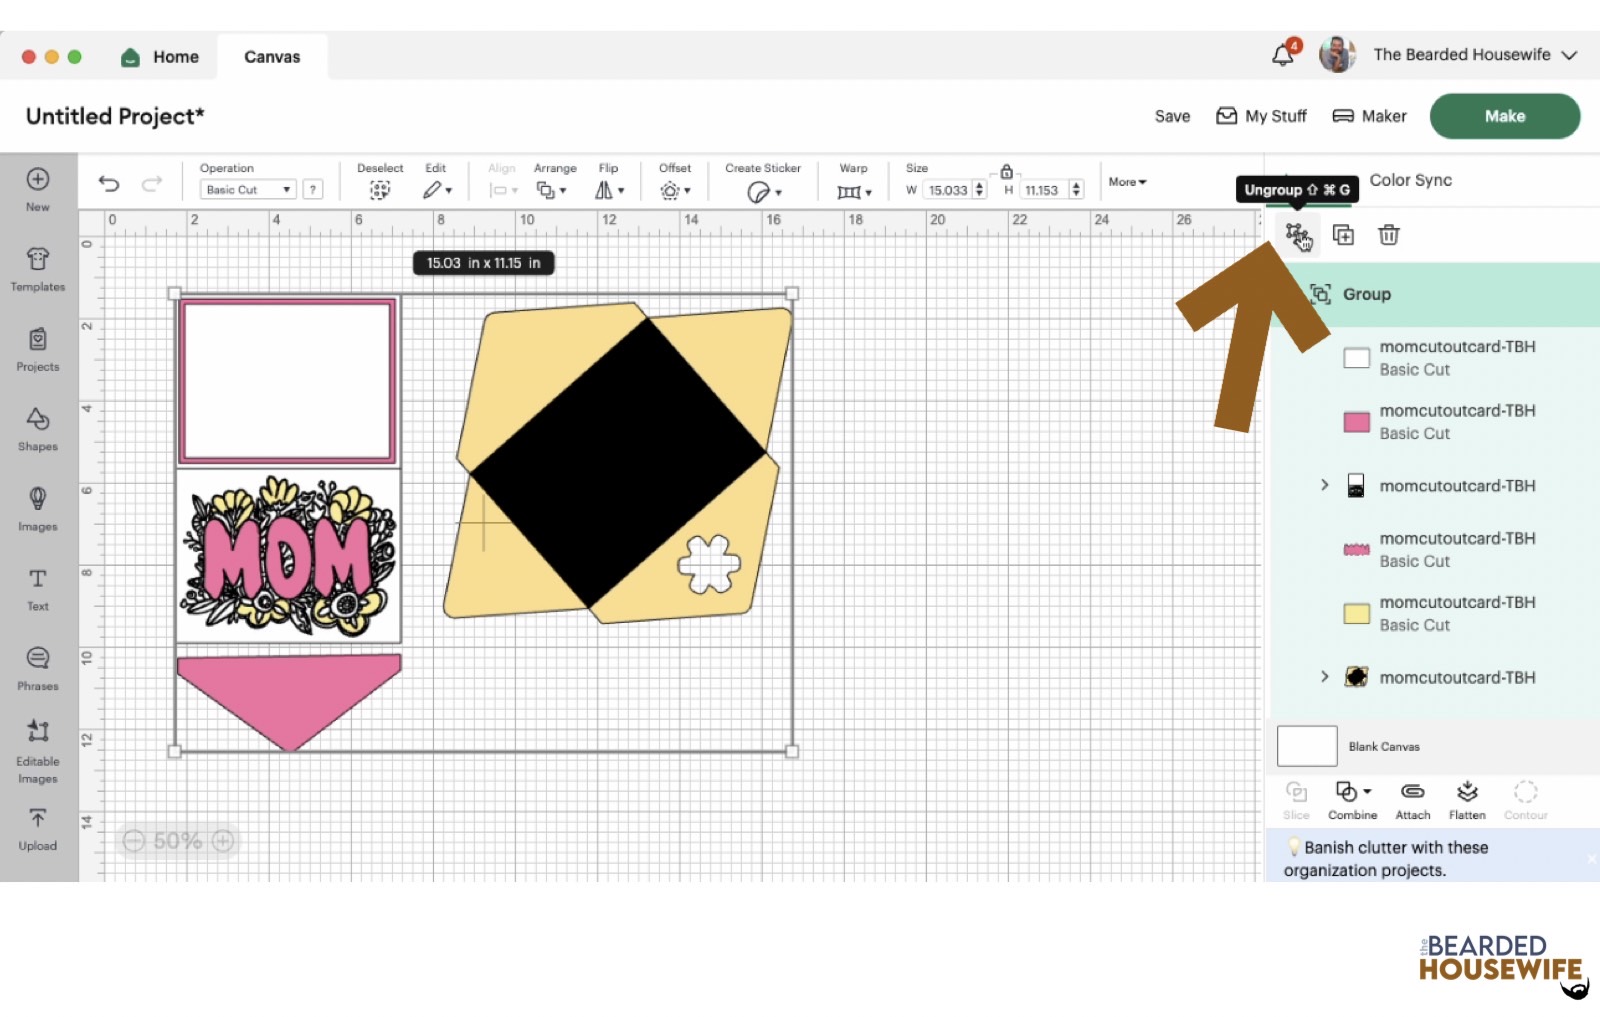Open the Shapes tool in sidebar
1600x1017 pixels.
38,429
